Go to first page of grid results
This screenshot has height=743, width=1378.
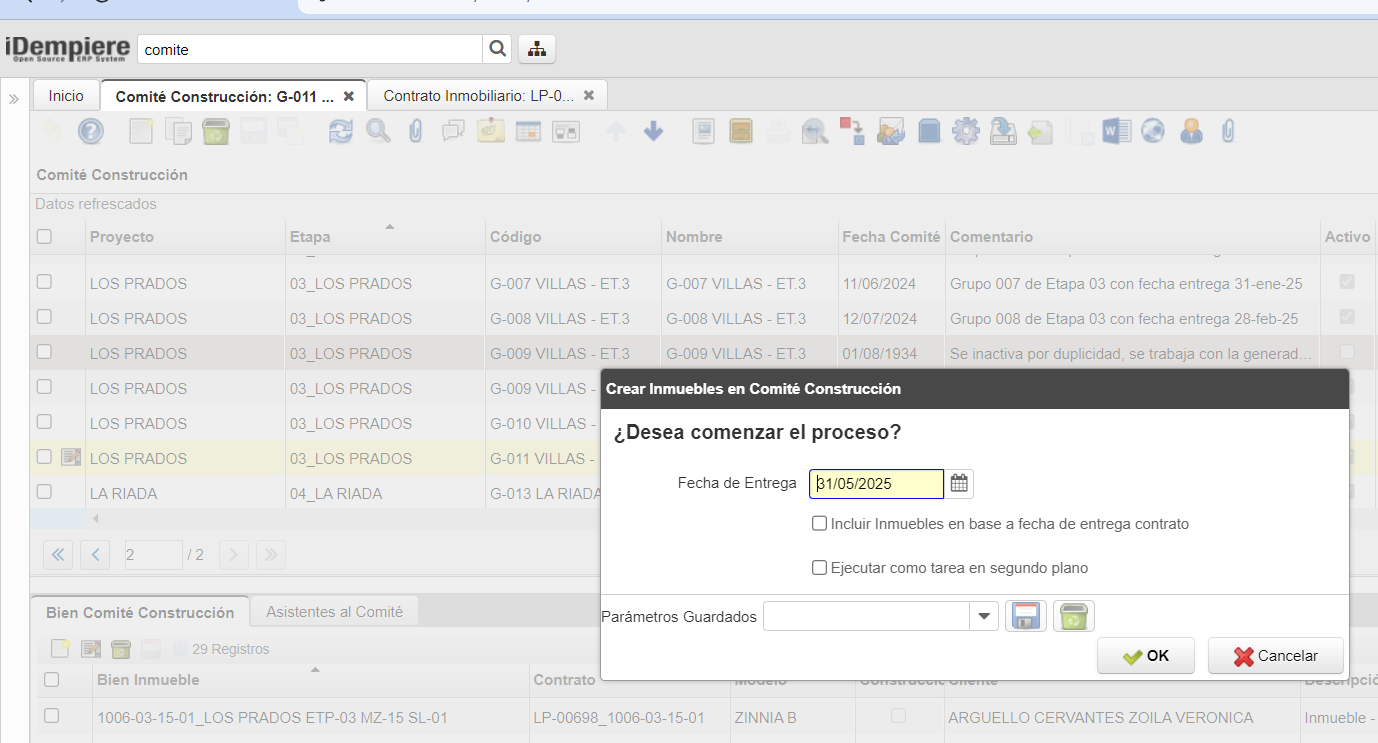(x=57, y=555)
